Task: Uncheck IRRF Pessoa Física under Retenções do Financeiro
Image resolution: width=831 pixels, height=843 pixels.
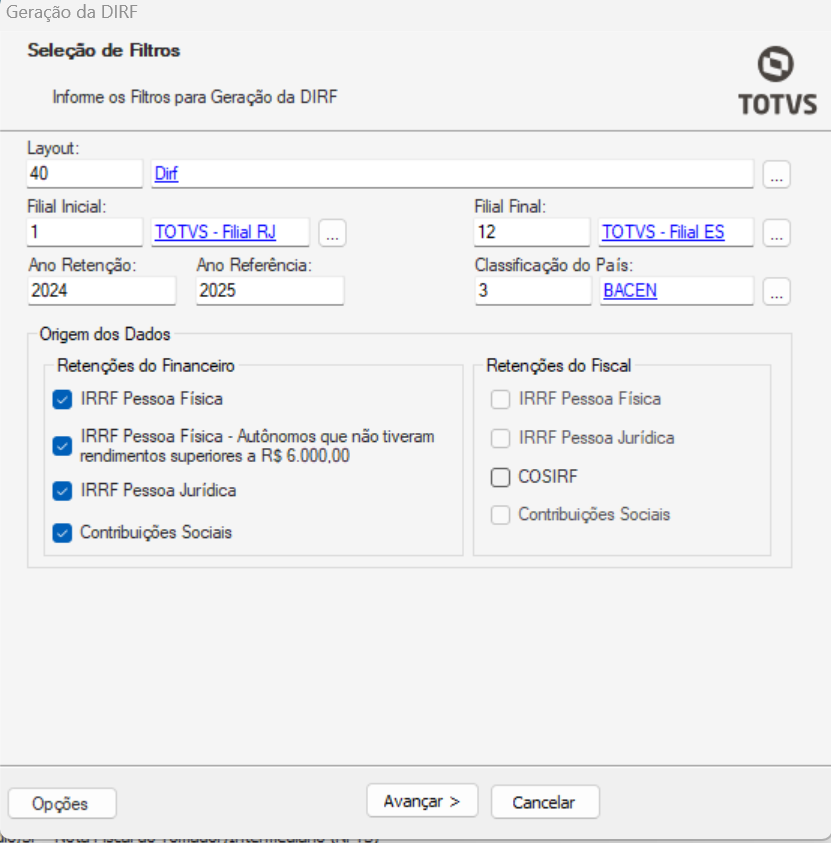Action: click(x=62, y=399)
